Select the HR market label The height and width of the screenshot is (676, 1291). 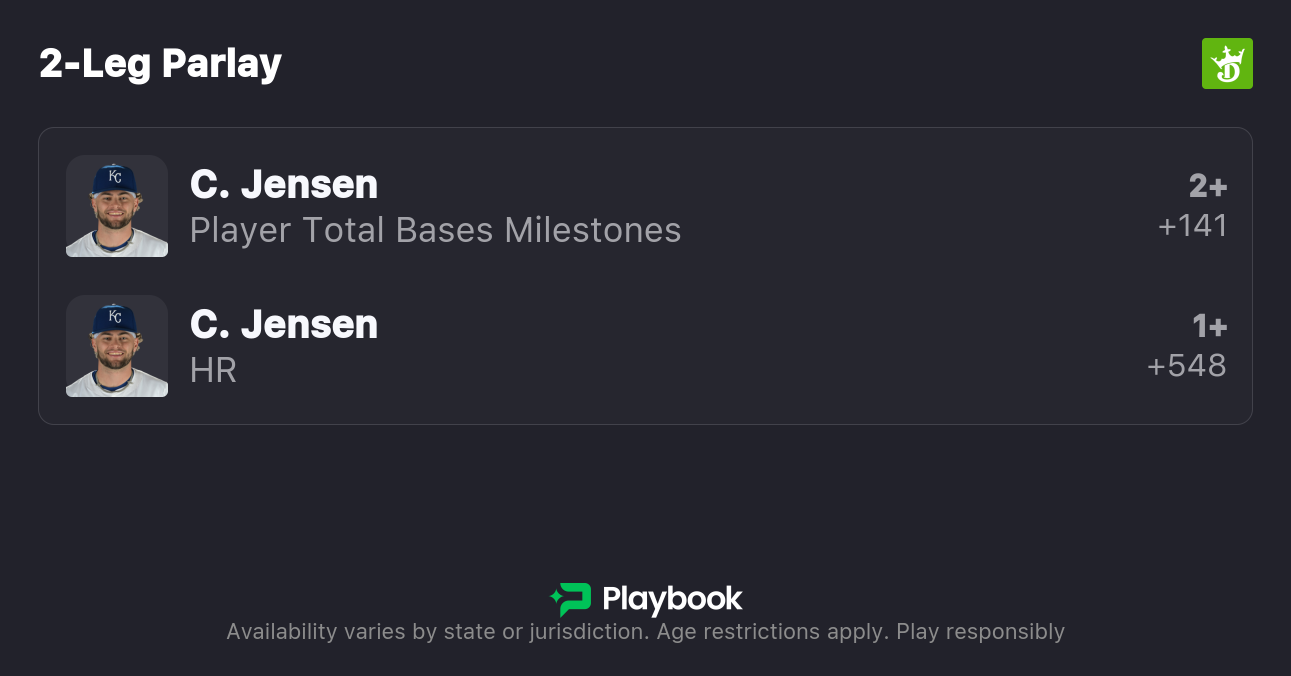(213, 370)
